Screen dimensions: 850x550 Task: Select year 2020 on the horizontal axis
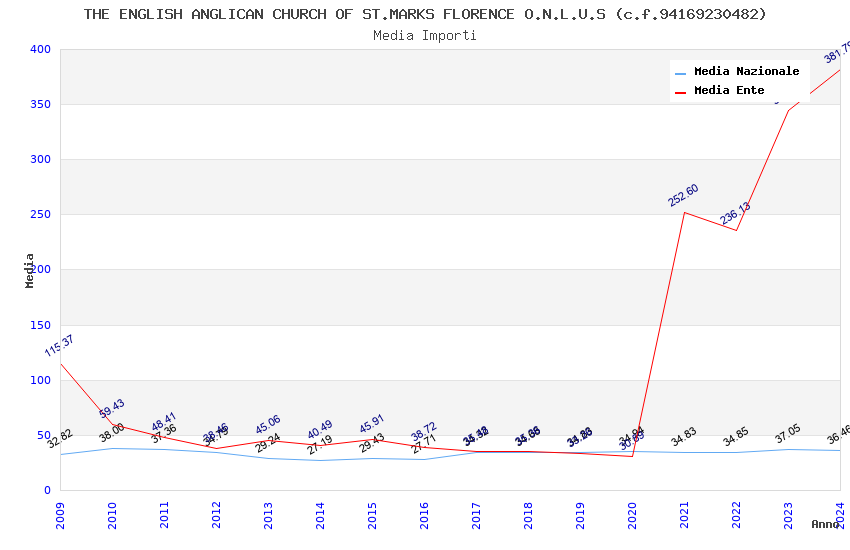point(633,515)
